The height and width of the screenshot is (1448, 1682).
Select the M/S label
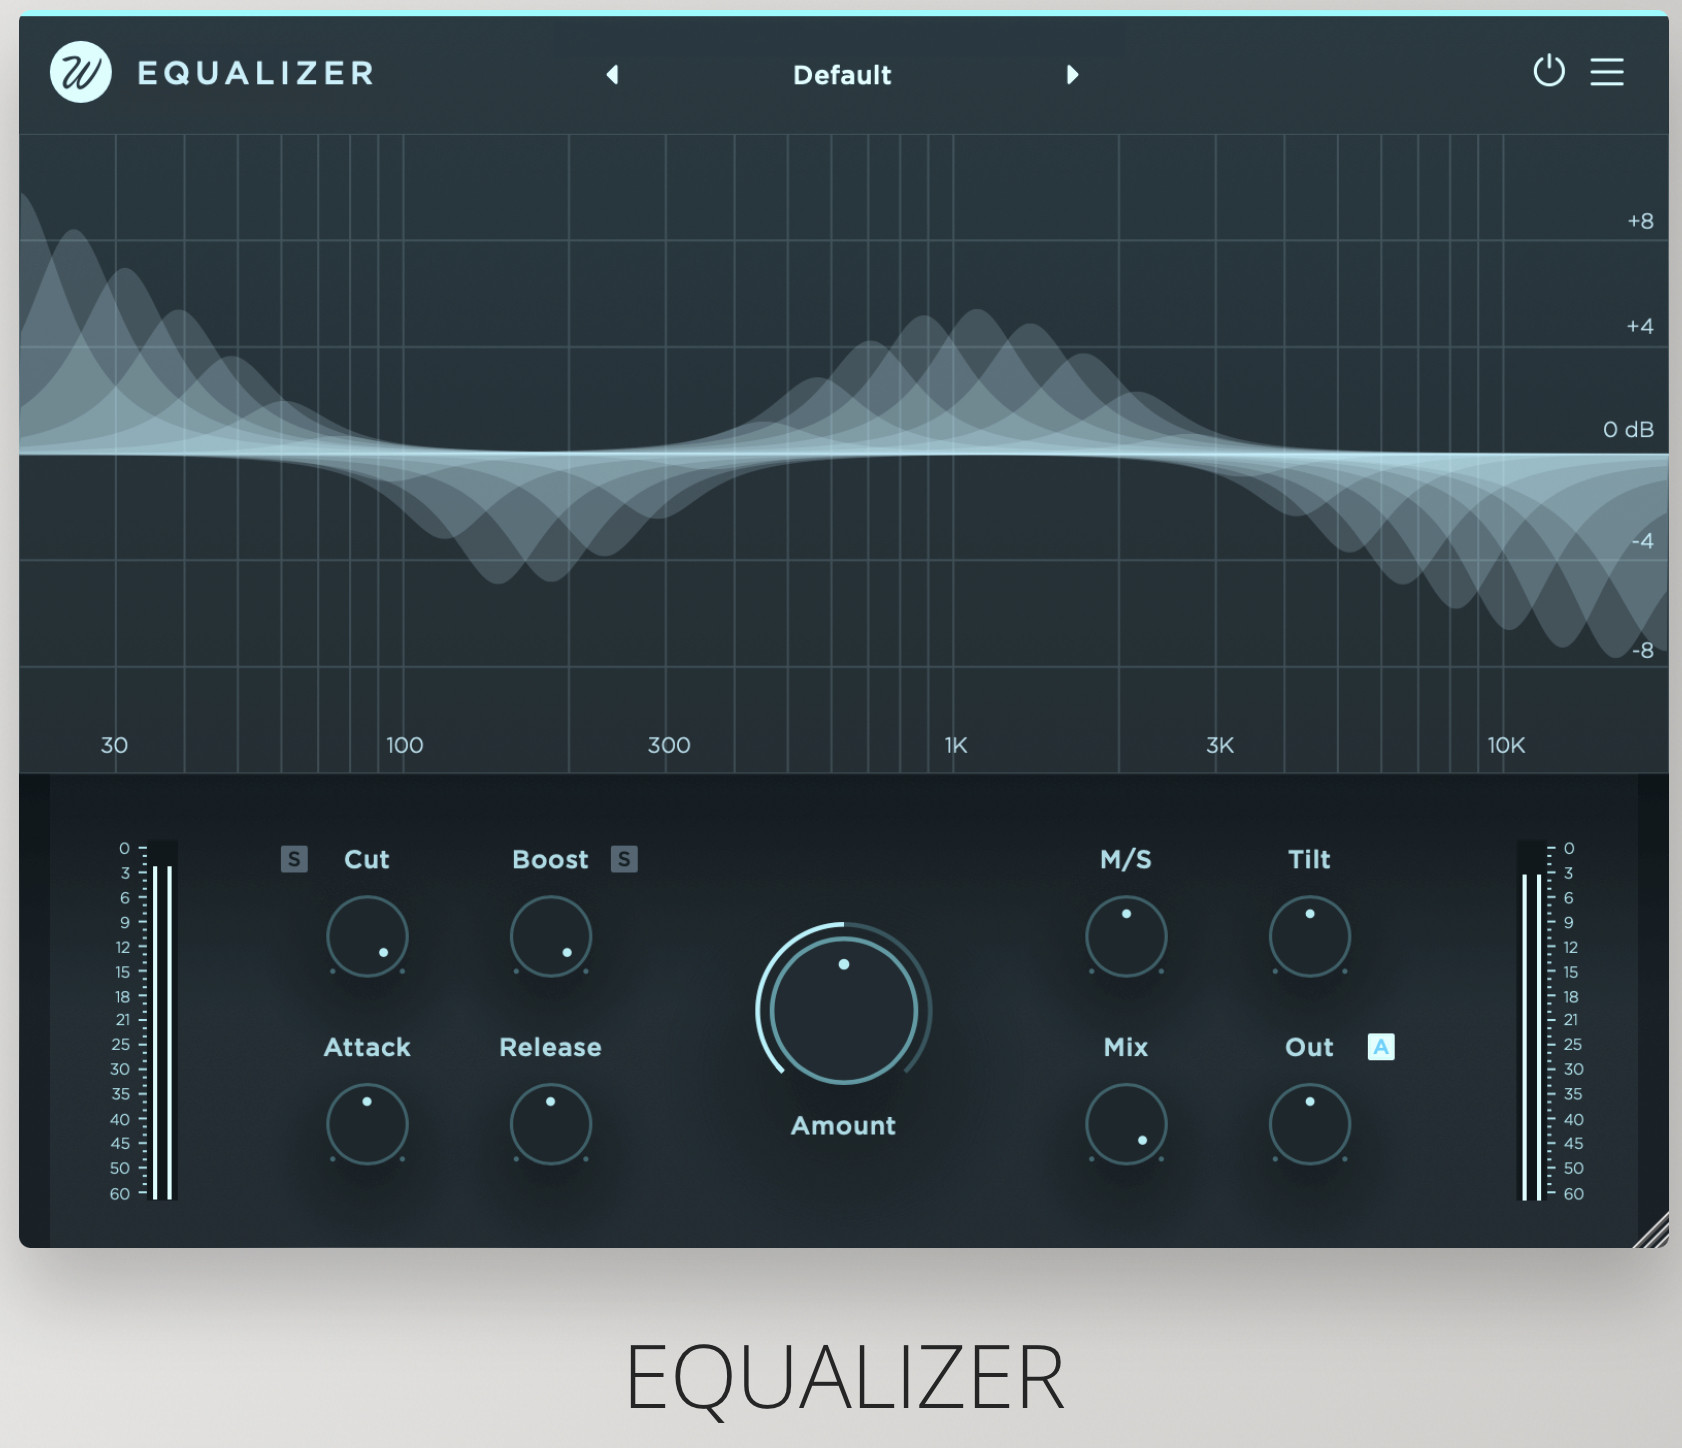coord(1126,859)
